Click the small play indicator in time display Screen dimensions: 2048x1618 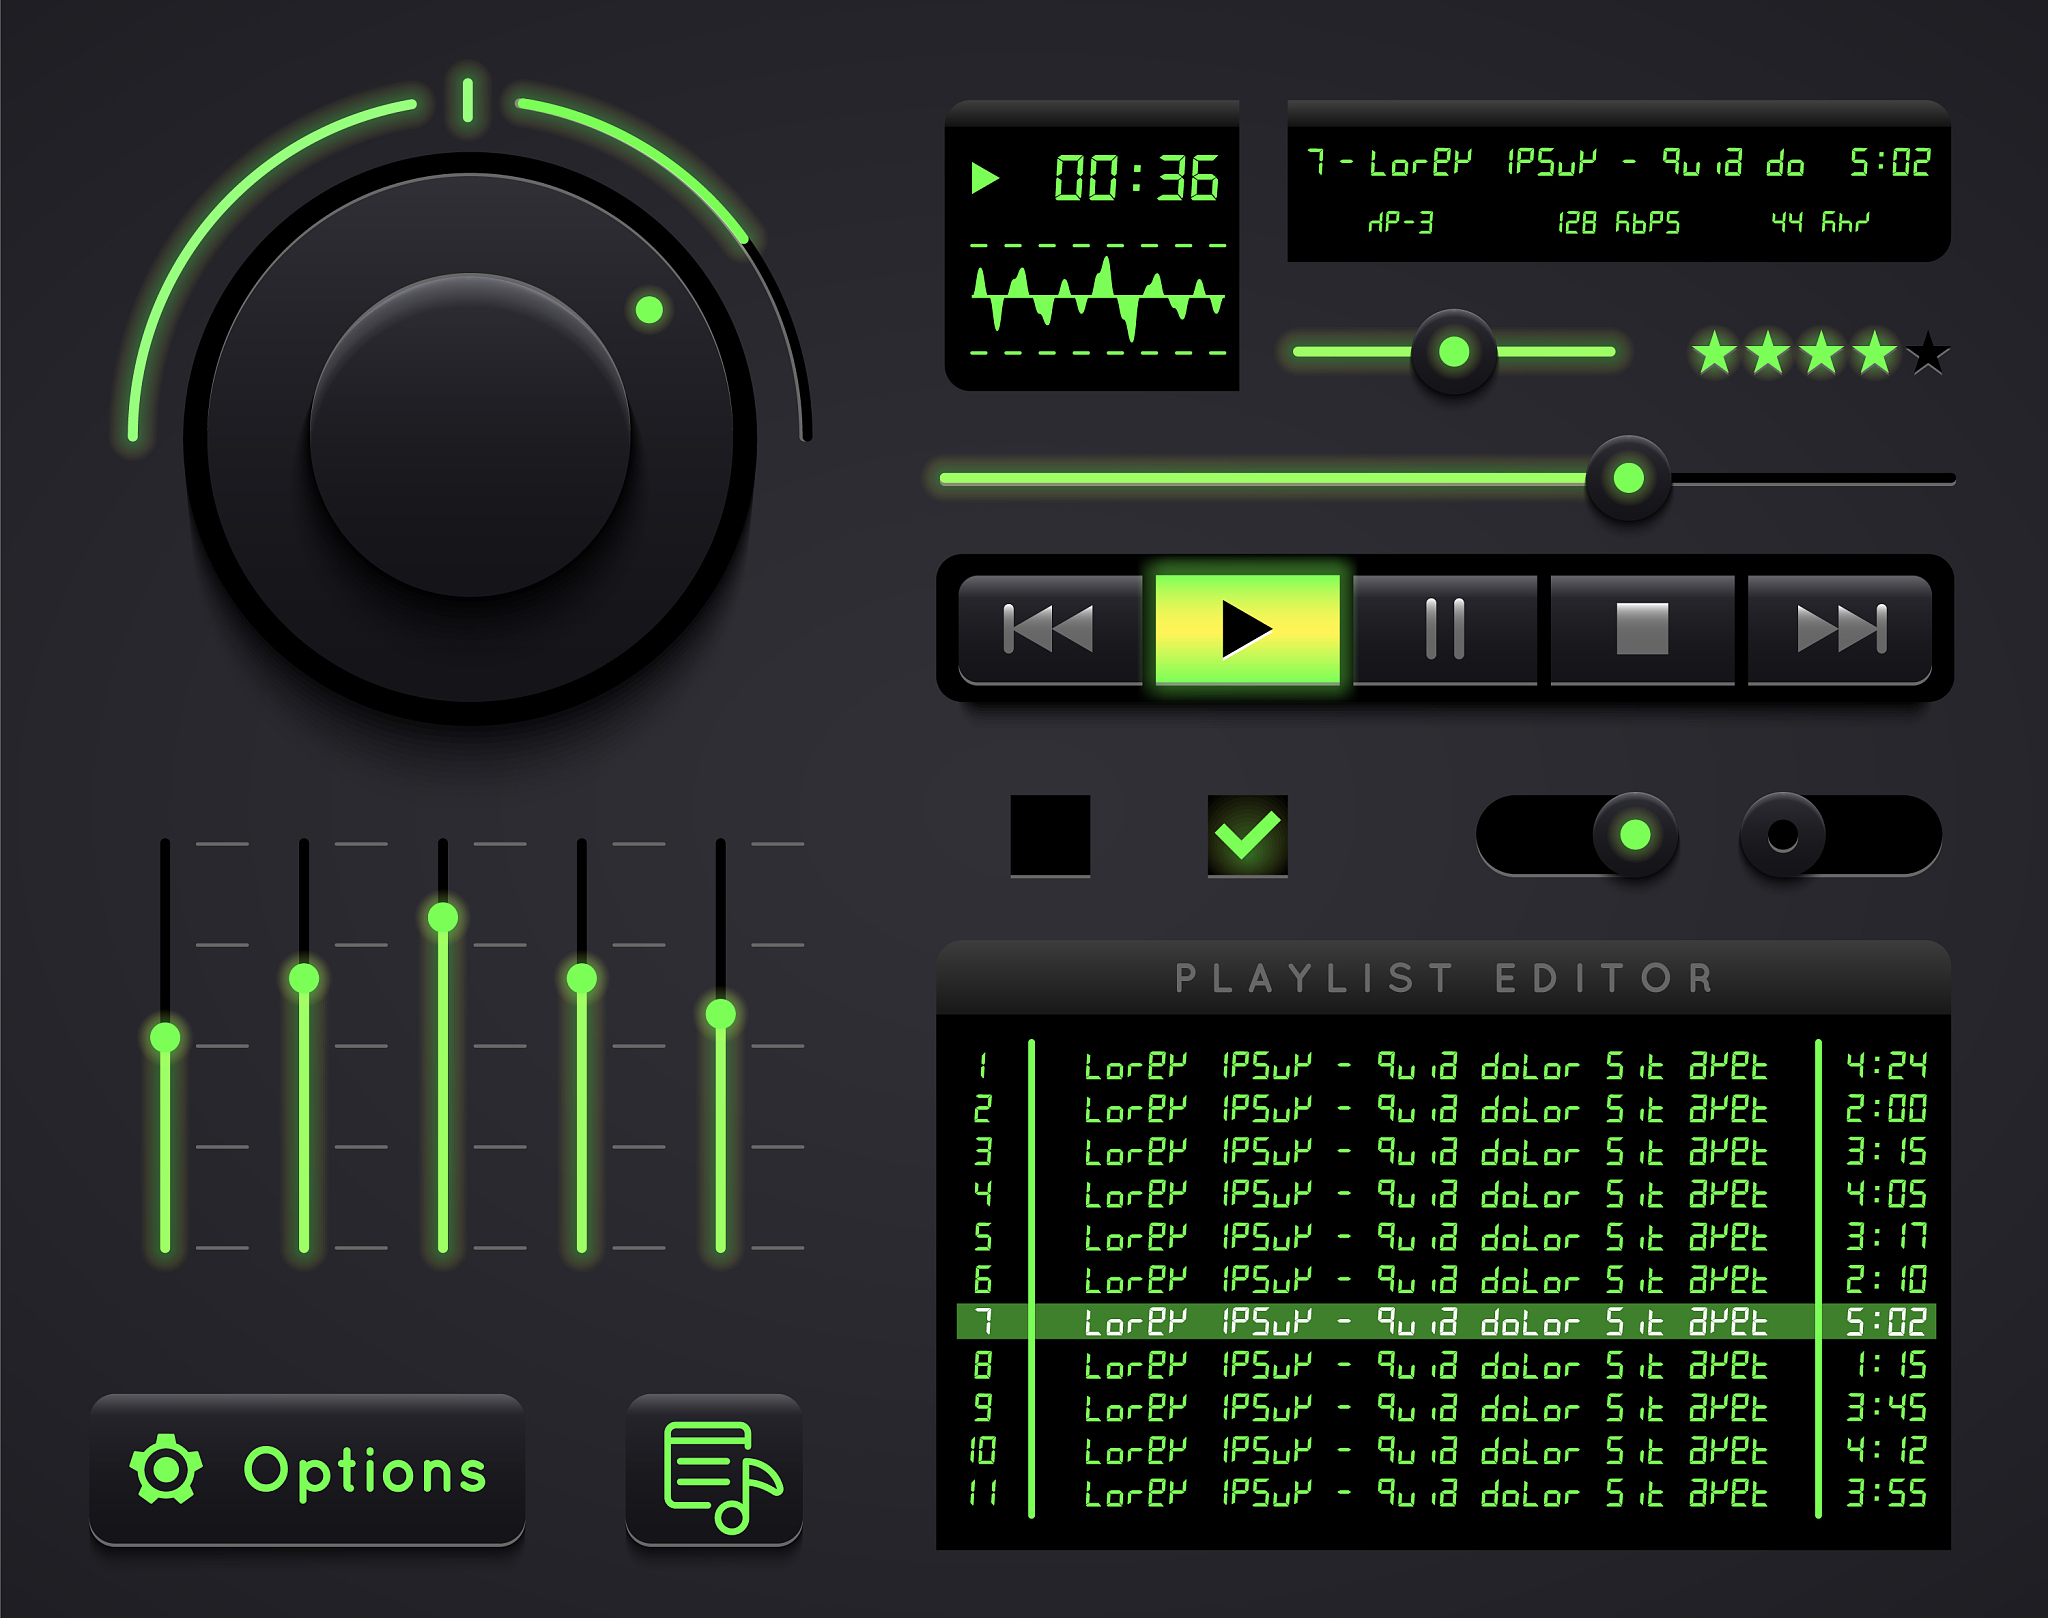pos(985,178)
